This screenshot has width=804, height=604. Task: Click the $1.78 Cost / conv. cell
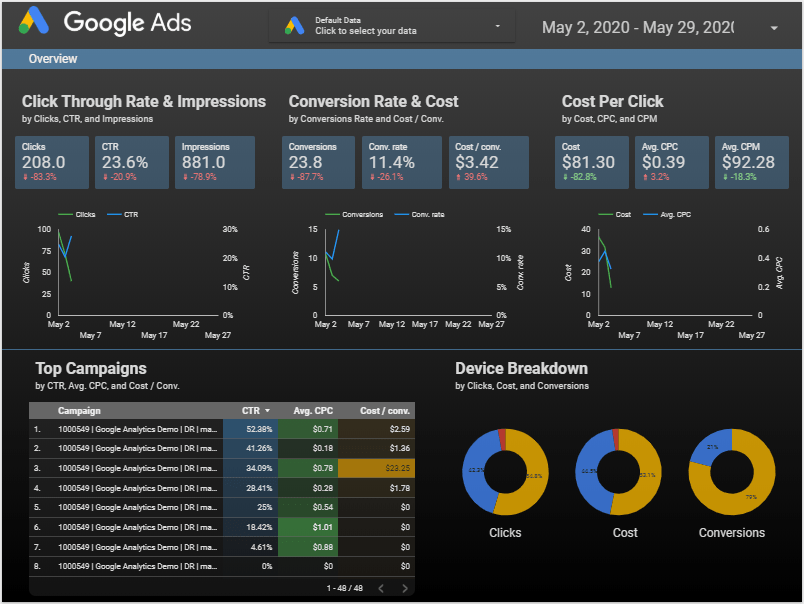click(x=376, y=488)
